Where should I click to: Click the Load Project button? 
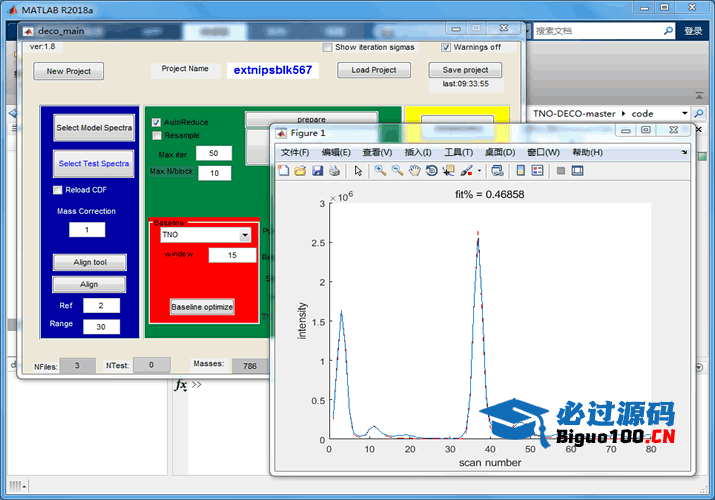pos(373,70)
